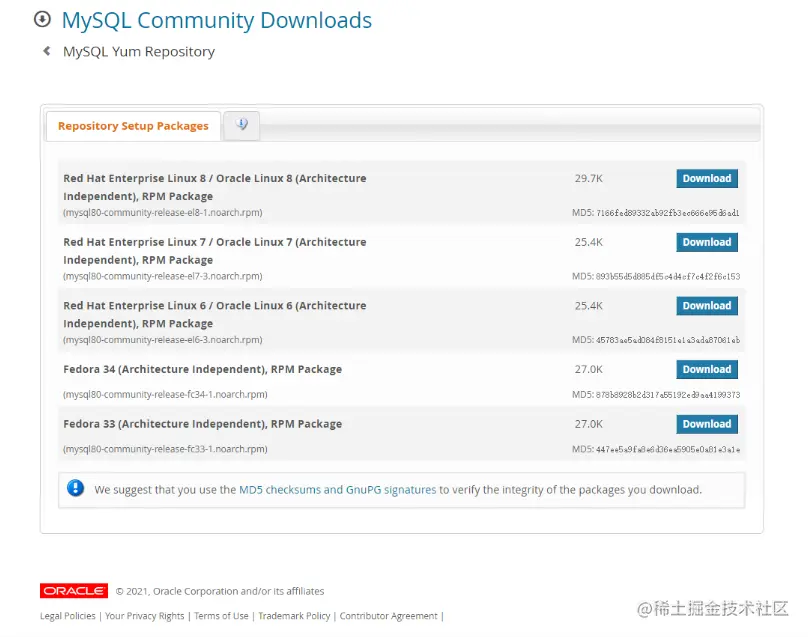
Task: Click the mysql80-community-release-fc34-1.noarch.rpm filename
Action: 165,394
